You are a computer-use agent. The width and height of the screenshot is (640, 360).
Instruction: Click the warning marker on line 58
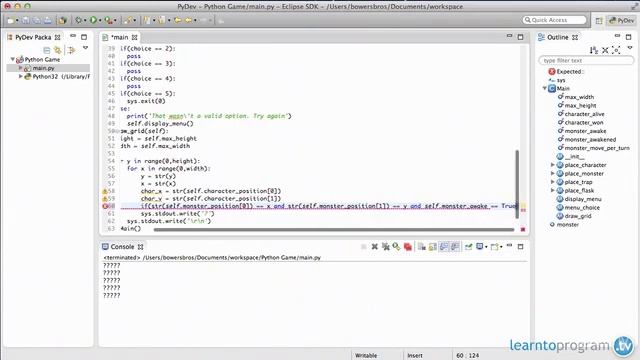tap(105, 191)
